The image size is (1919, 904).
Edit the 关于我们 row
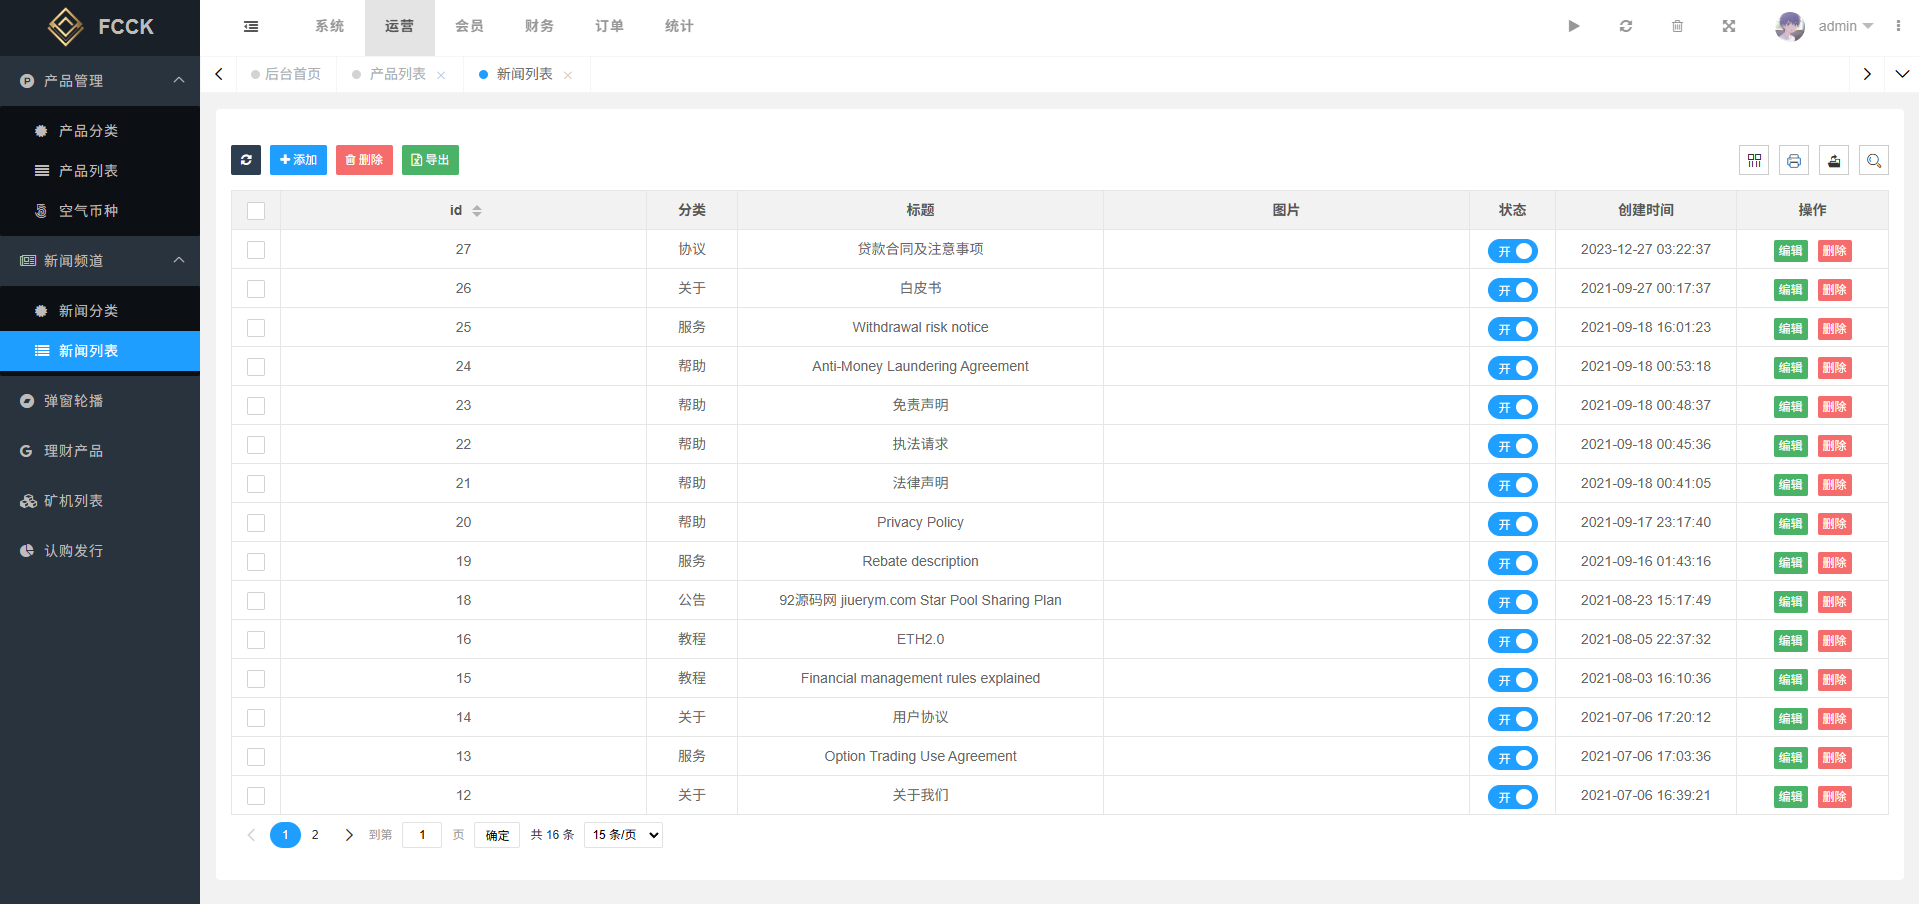[x=1790, y=797]
